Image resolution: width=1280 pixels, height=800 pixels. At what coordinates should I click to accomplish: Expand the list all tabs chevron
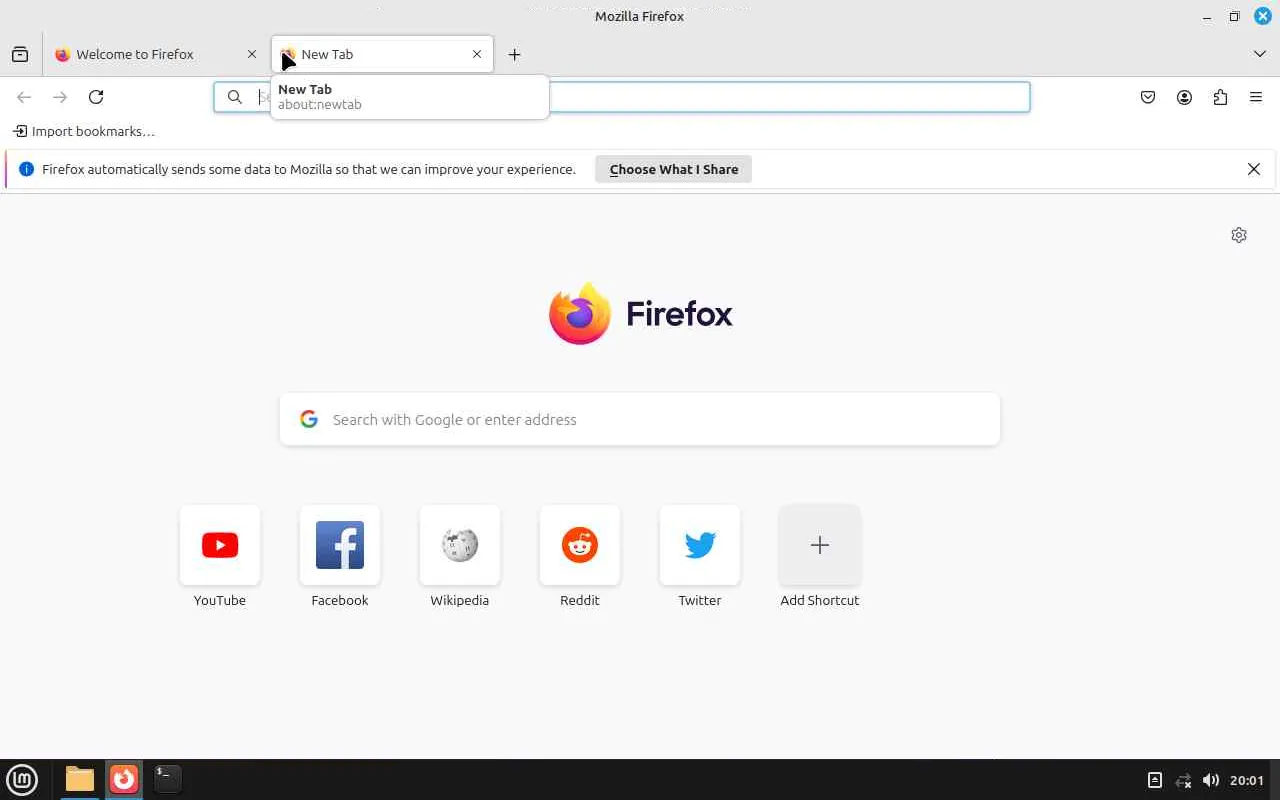1259,54
